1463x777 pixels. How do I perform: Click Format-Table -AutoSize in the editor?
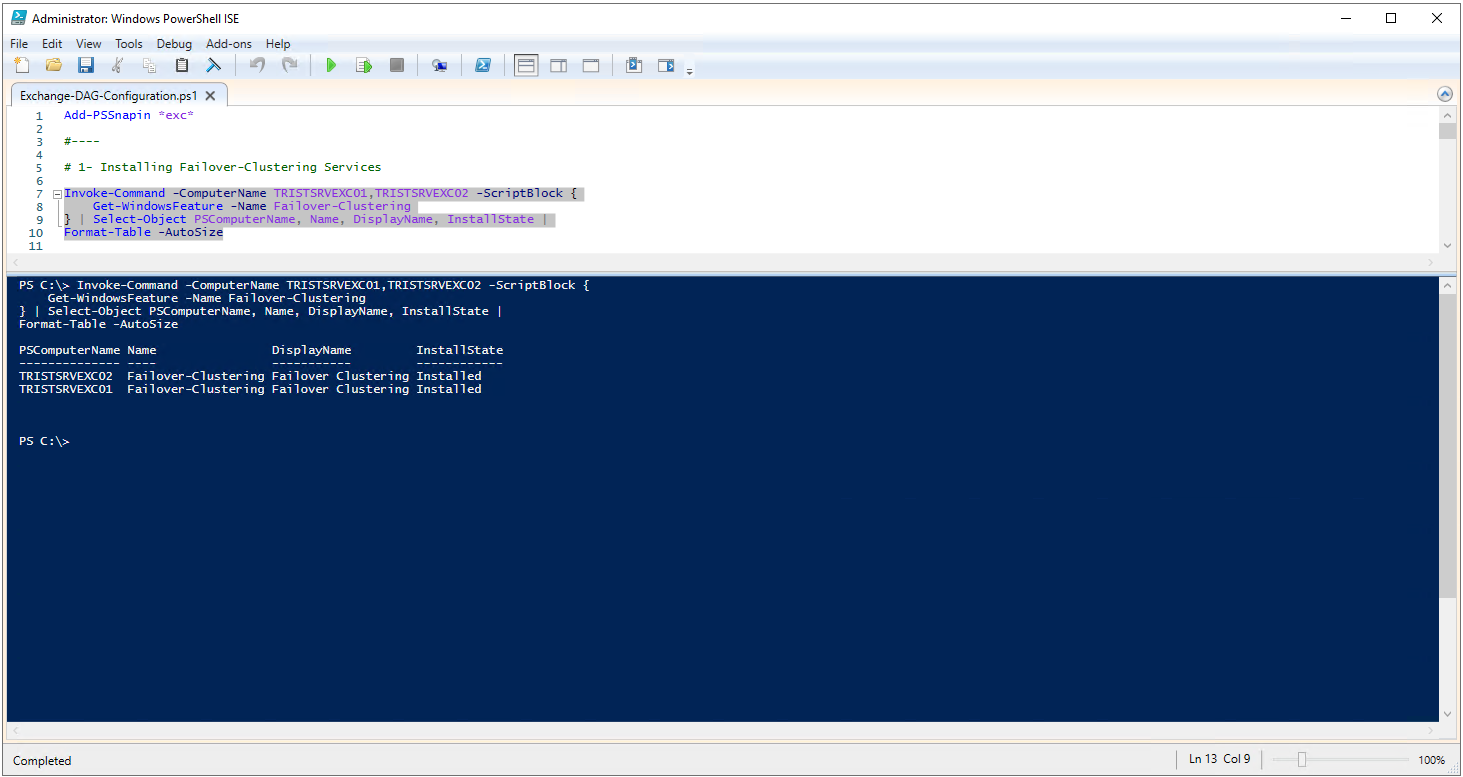coord(143,232)
